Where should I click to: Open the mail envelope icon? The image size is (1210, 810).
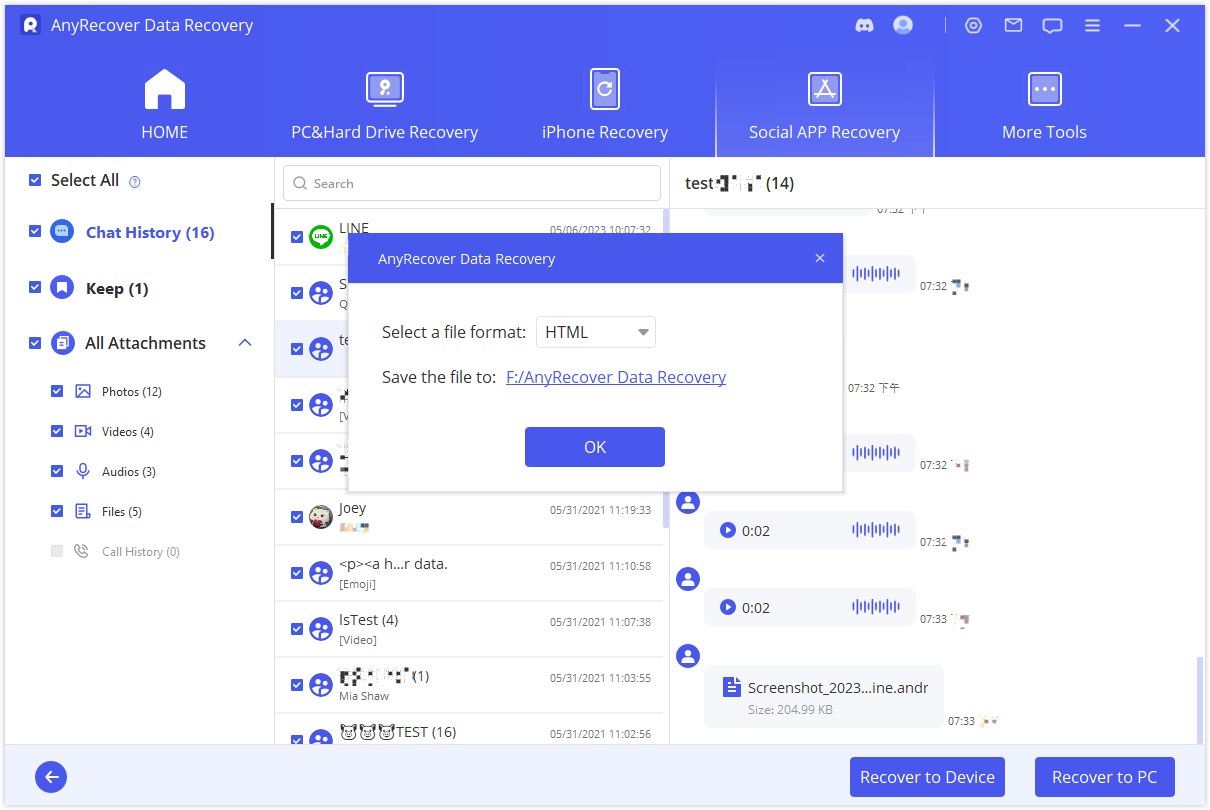pos(1013,26)
